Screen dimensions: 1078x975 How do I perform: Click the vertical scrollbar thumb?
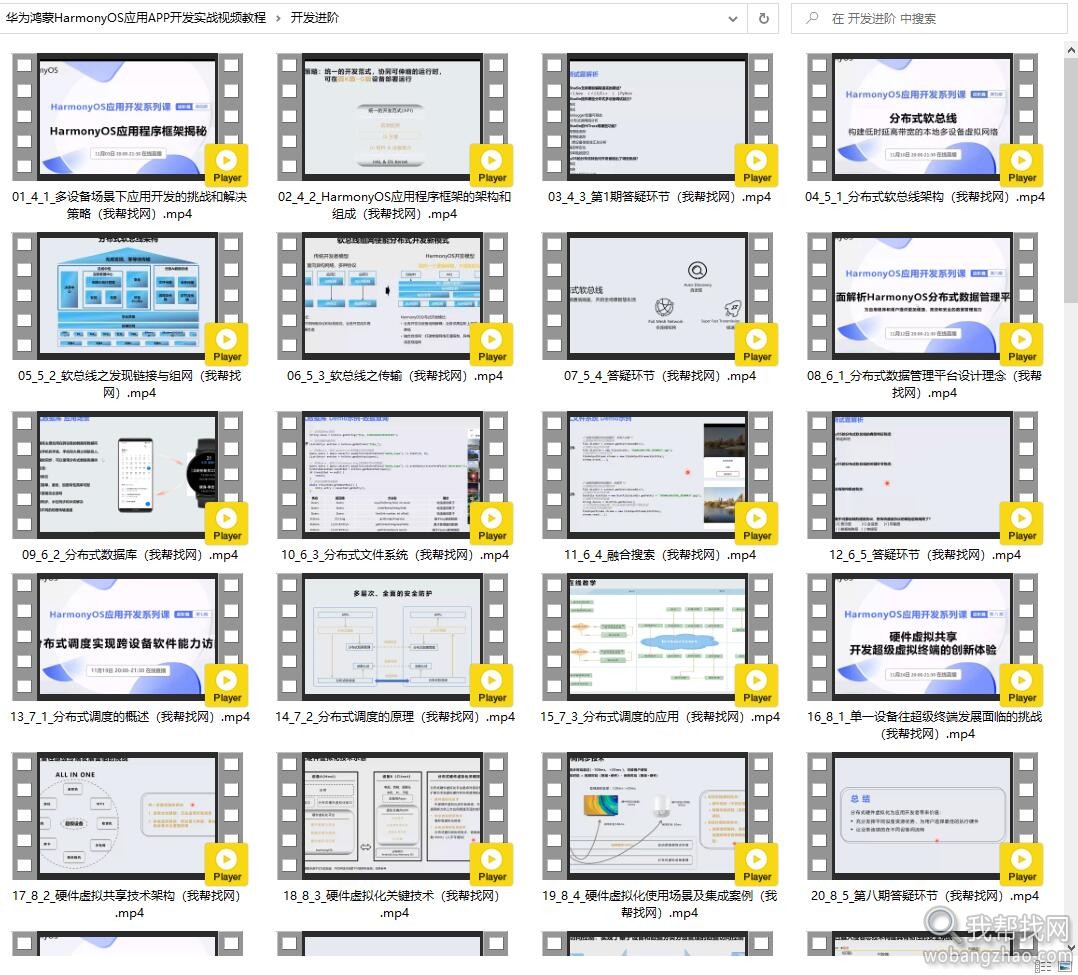pos(1071,180)
